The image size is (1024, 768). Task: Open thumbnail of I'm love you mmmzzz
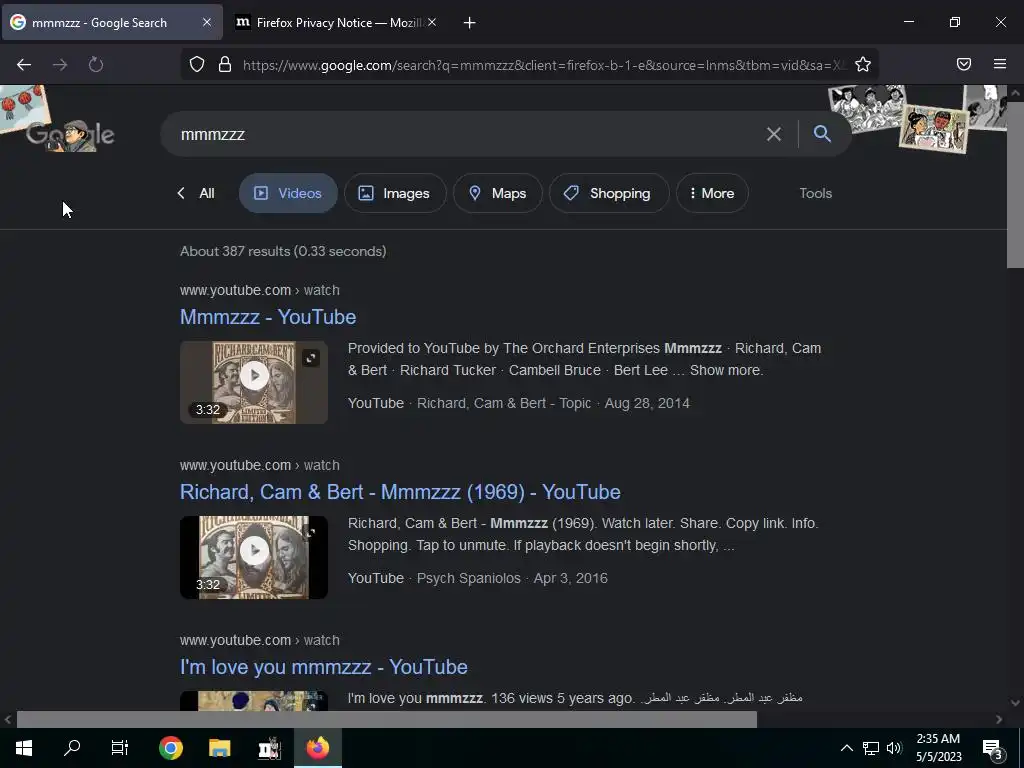[x=254, y=701]
